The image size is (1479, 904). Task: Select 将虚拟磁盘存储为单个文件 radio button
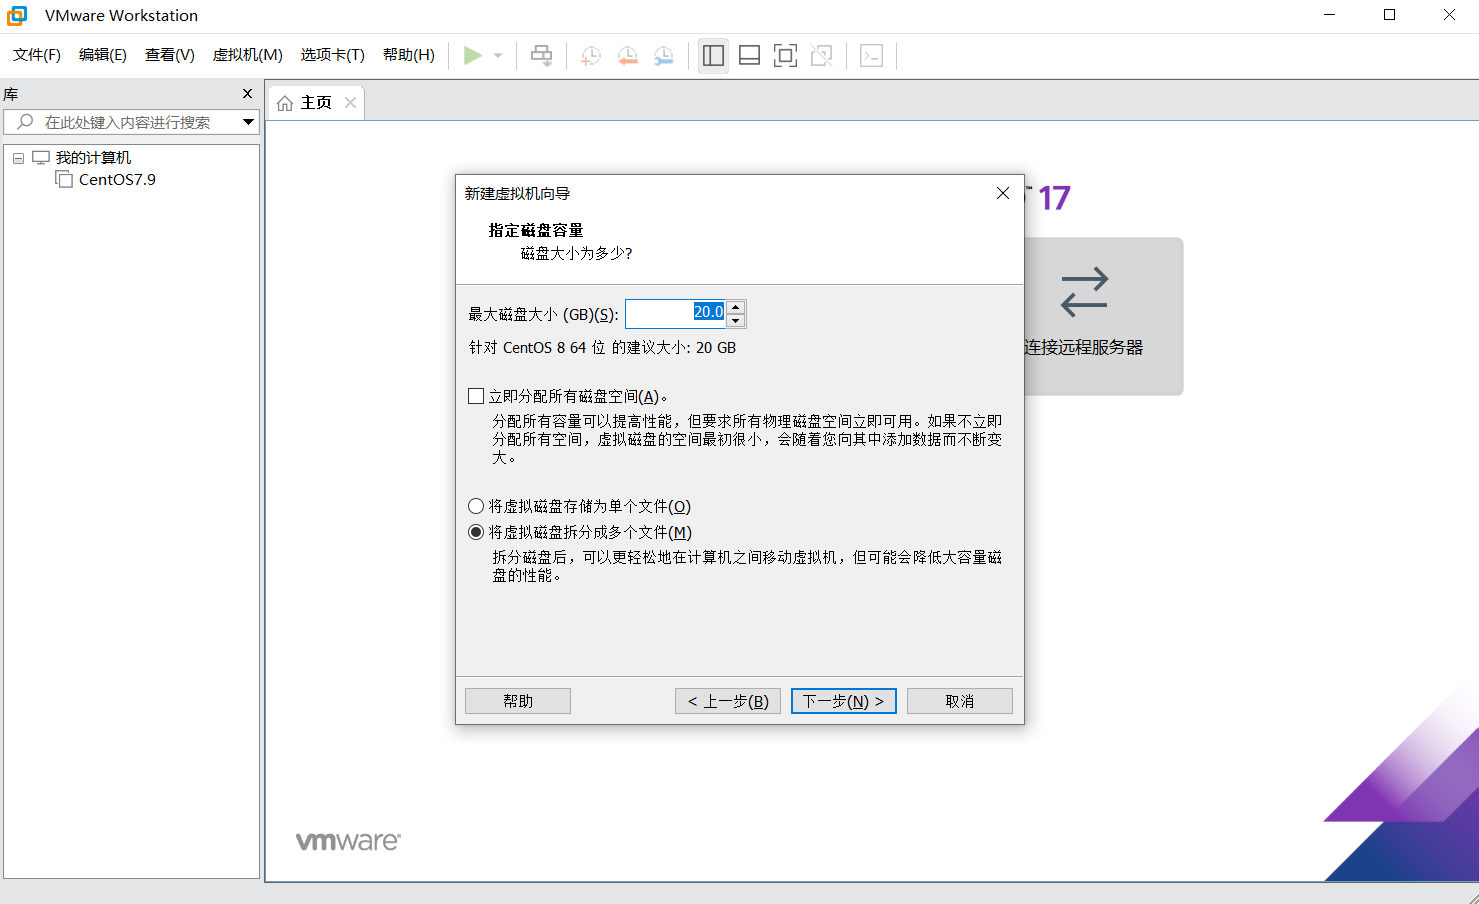pos(476,506)
